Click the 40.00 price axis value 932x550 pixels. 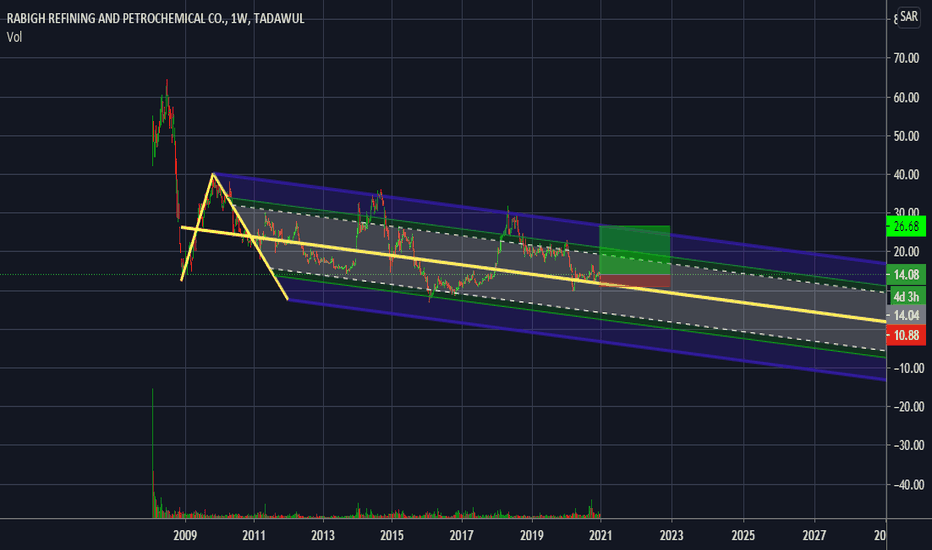click(x=906, y=175)
